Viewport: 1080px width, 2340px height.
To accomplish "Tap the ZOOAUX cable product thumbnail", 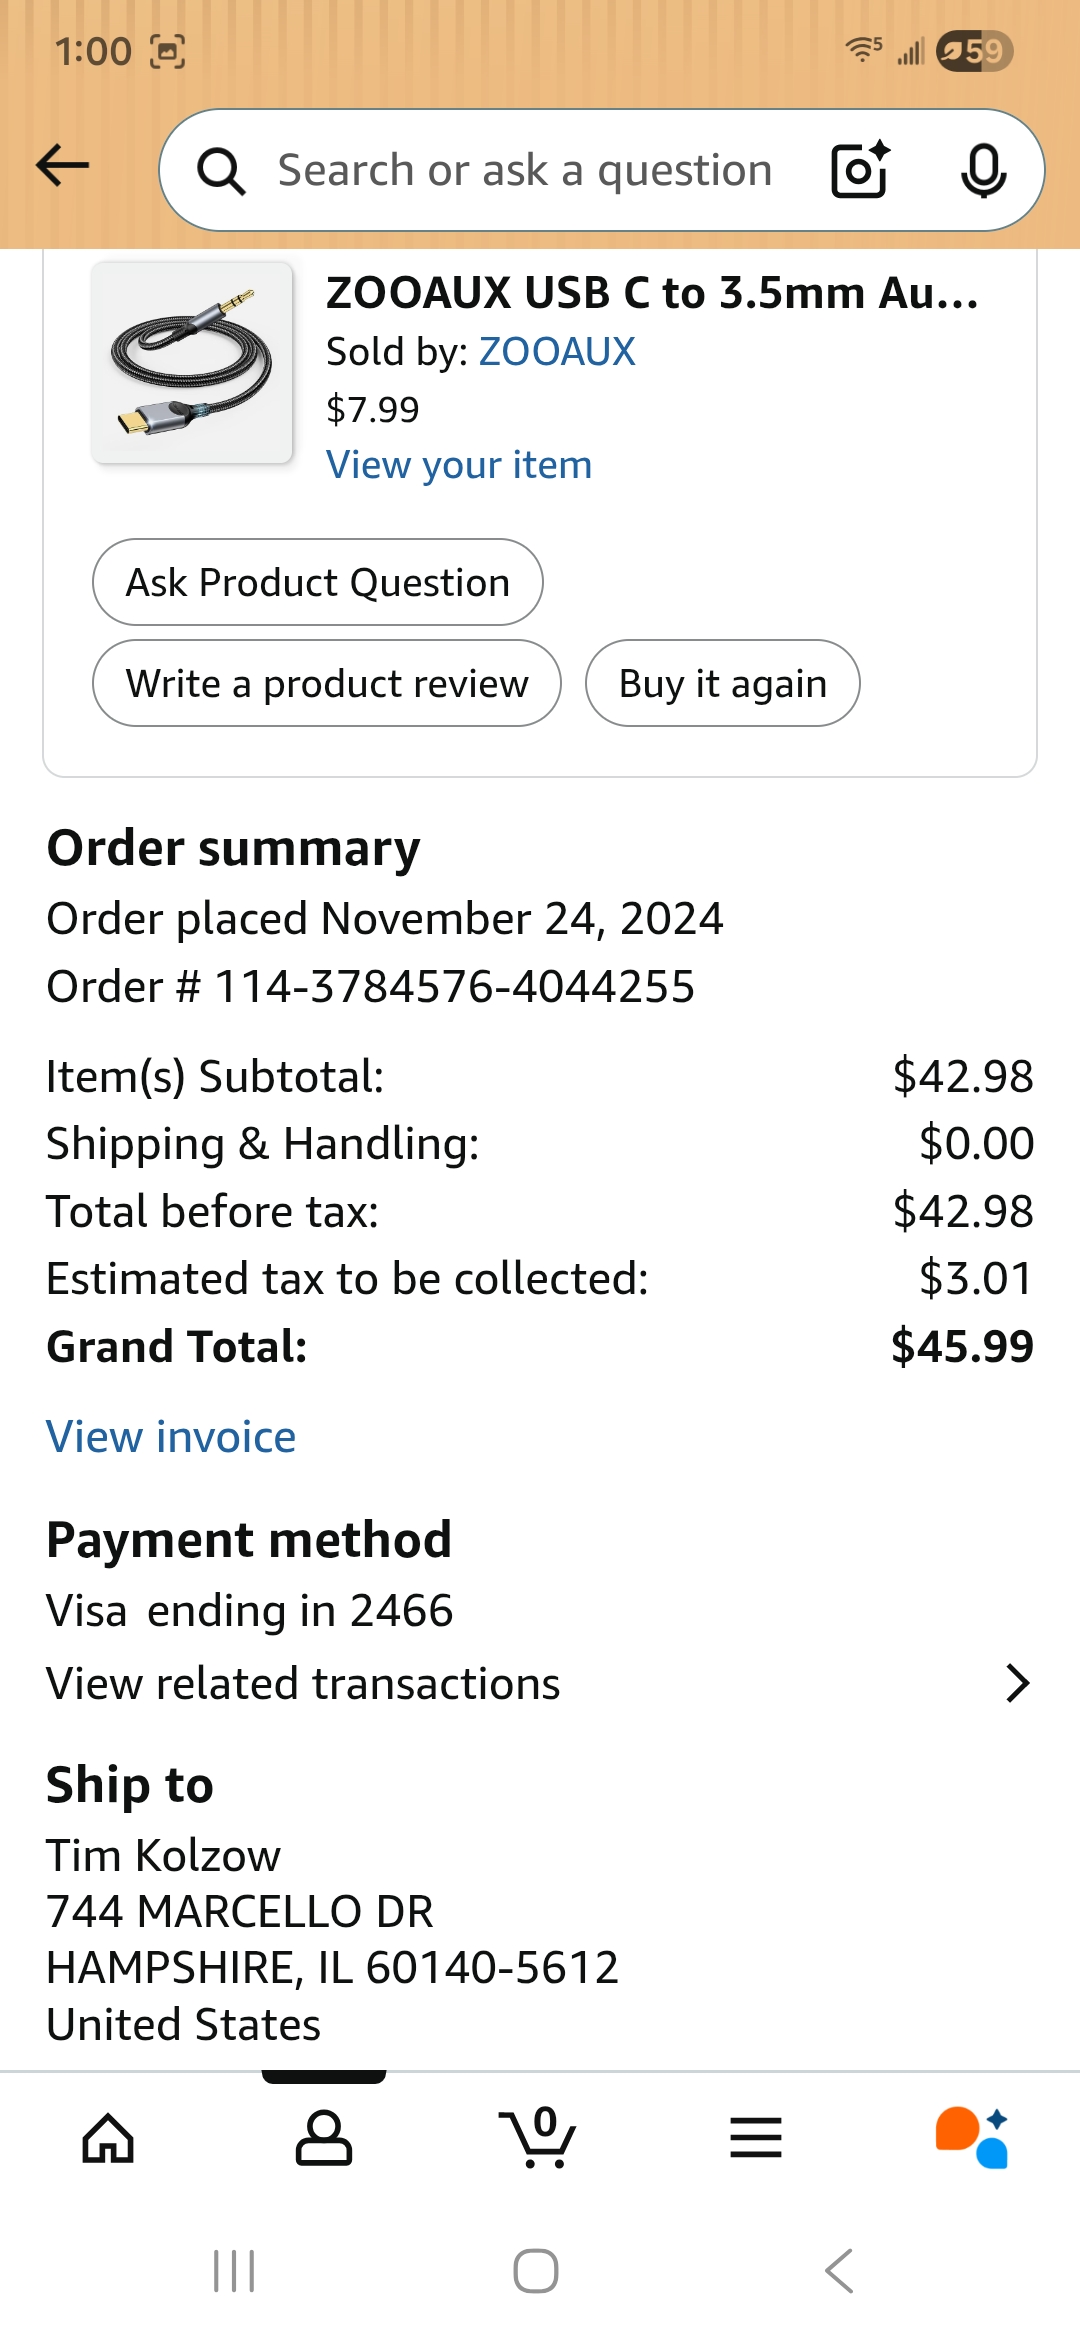I will point(192,363).
